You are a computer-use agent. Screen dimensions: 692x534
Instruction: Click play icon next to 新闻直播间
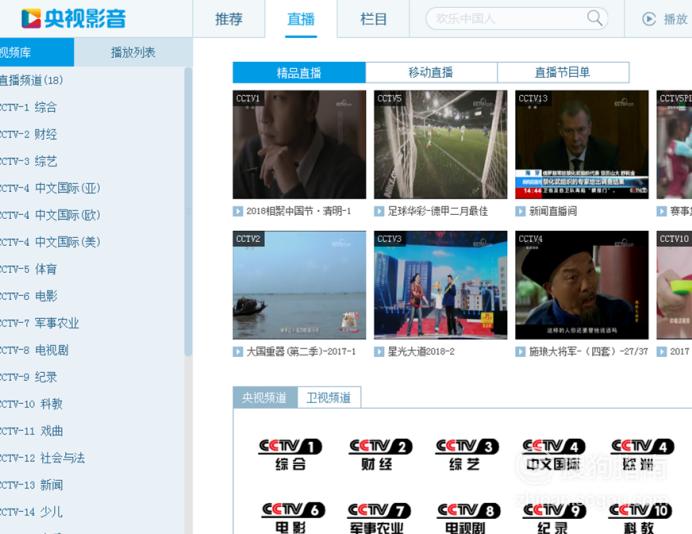coord(520,211)
